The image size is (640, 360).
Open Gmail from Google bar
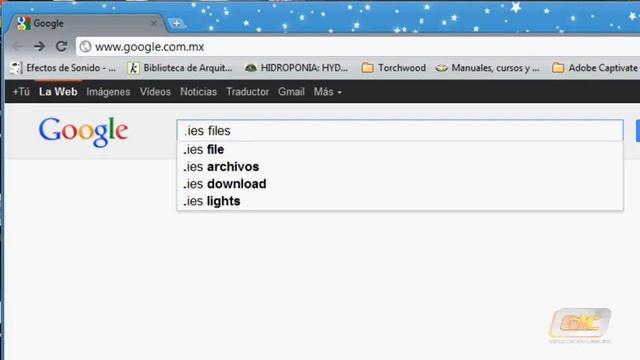291,92
